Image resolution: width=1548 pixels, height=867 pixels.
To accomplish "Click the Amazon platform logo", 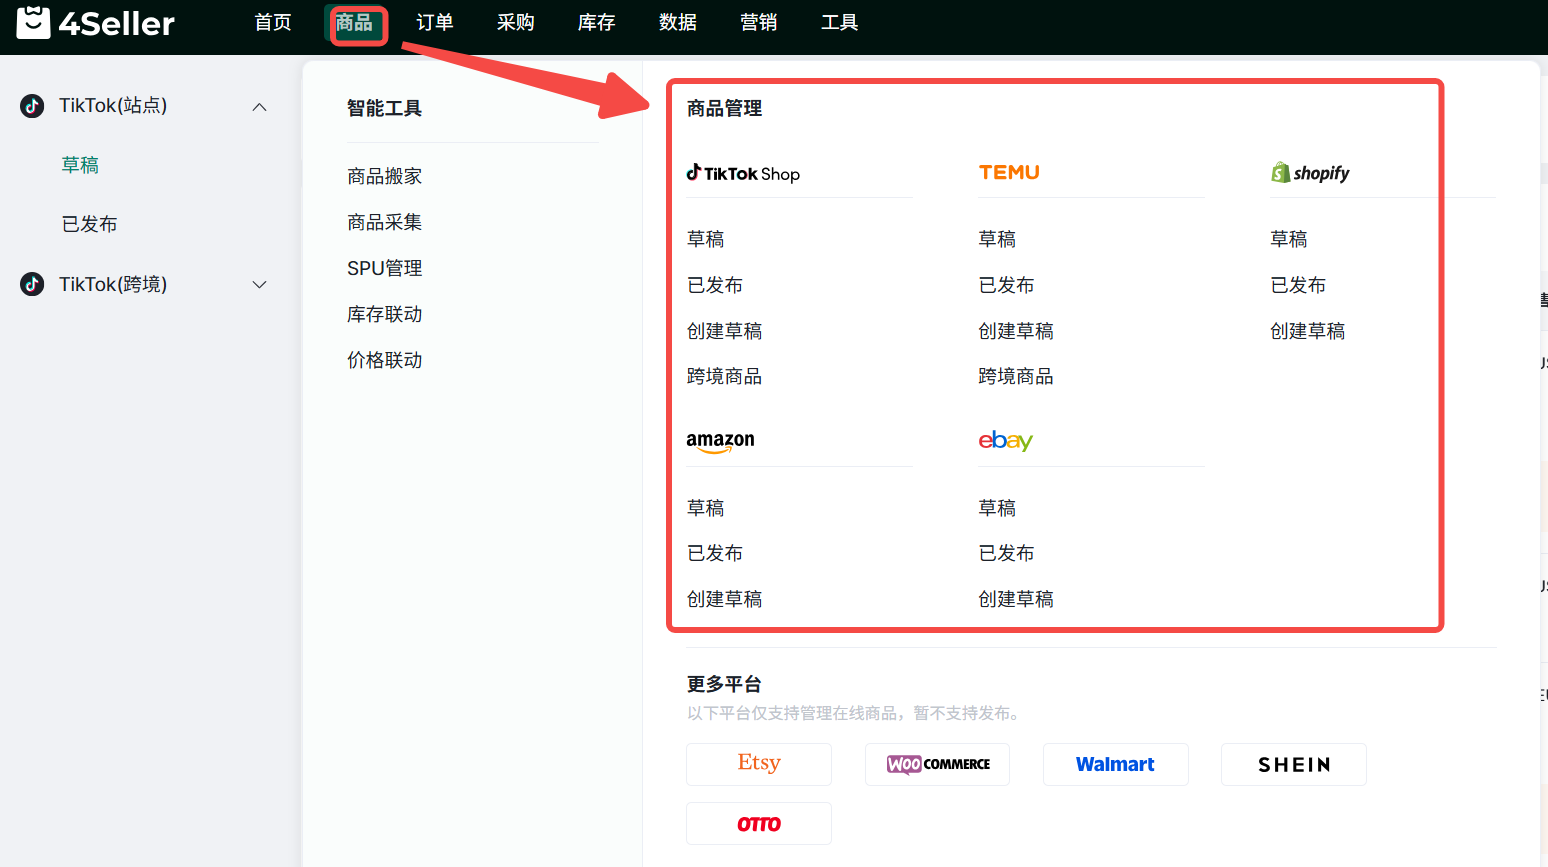I will click(720, 441).
